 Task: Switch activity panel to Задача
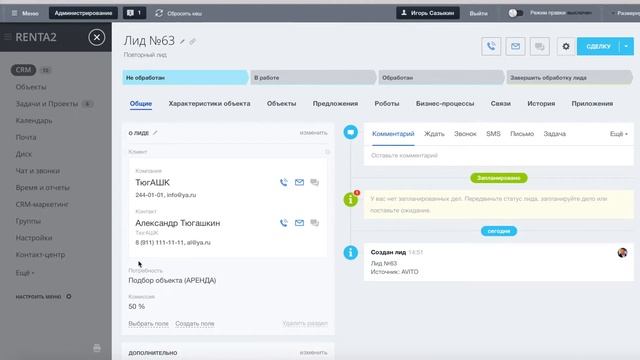pyautogui.click(x=554, y=134)
